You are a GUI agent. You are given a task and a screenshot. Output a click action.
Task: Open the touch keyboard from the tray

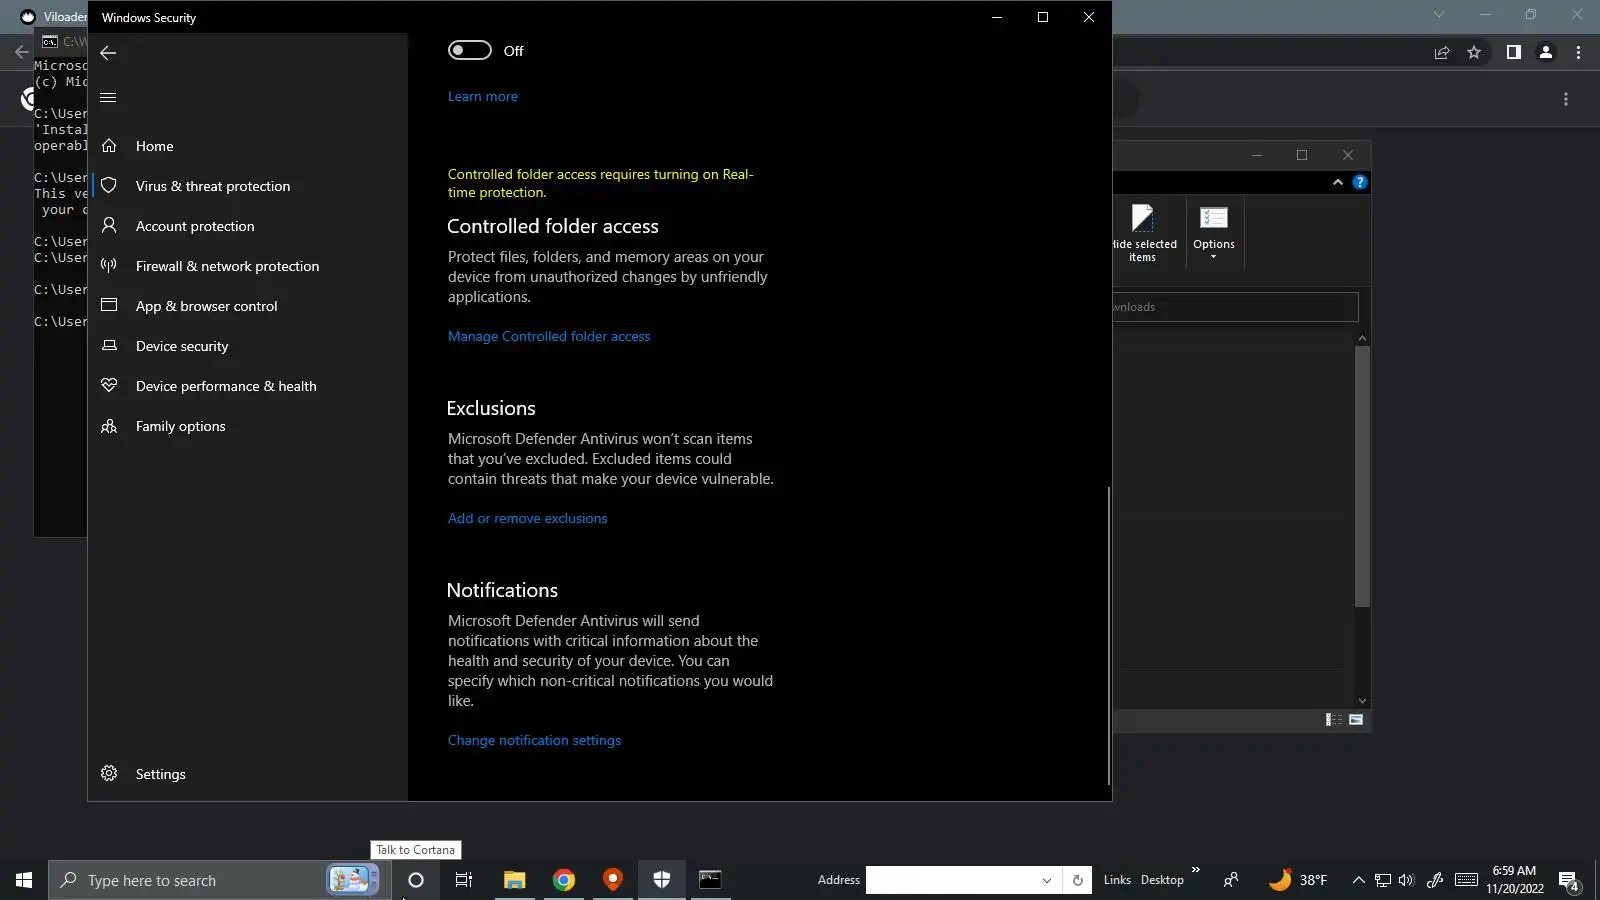1466,880
